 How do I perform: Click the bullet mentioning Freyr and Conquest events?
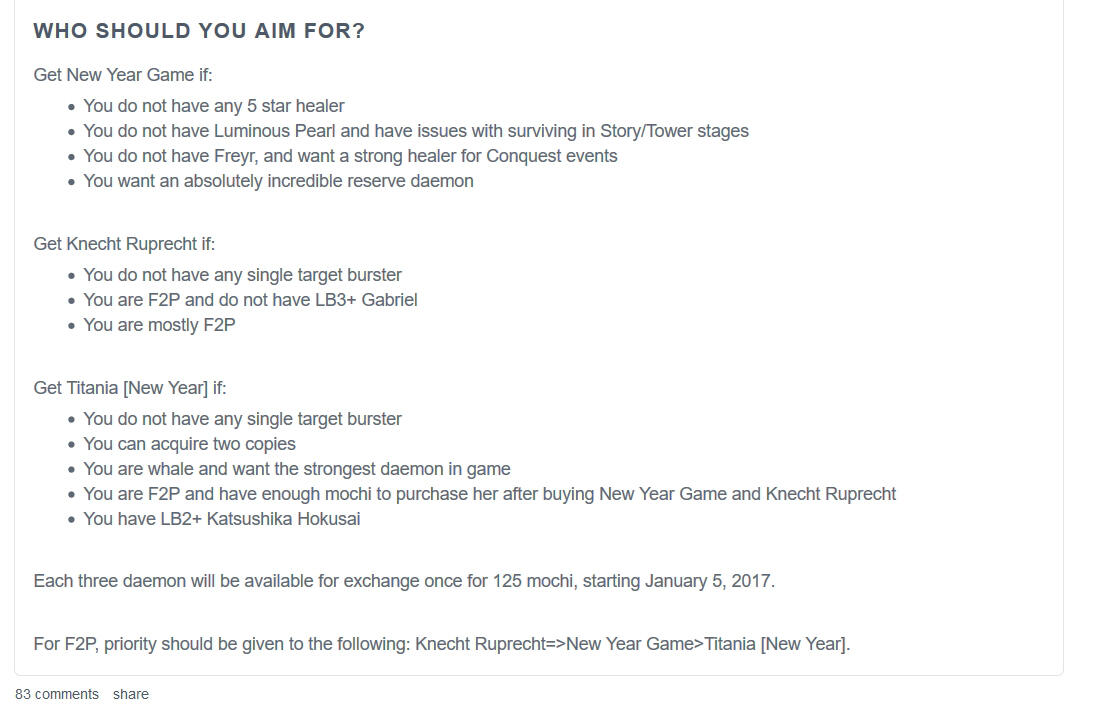[x=350, y=156]
